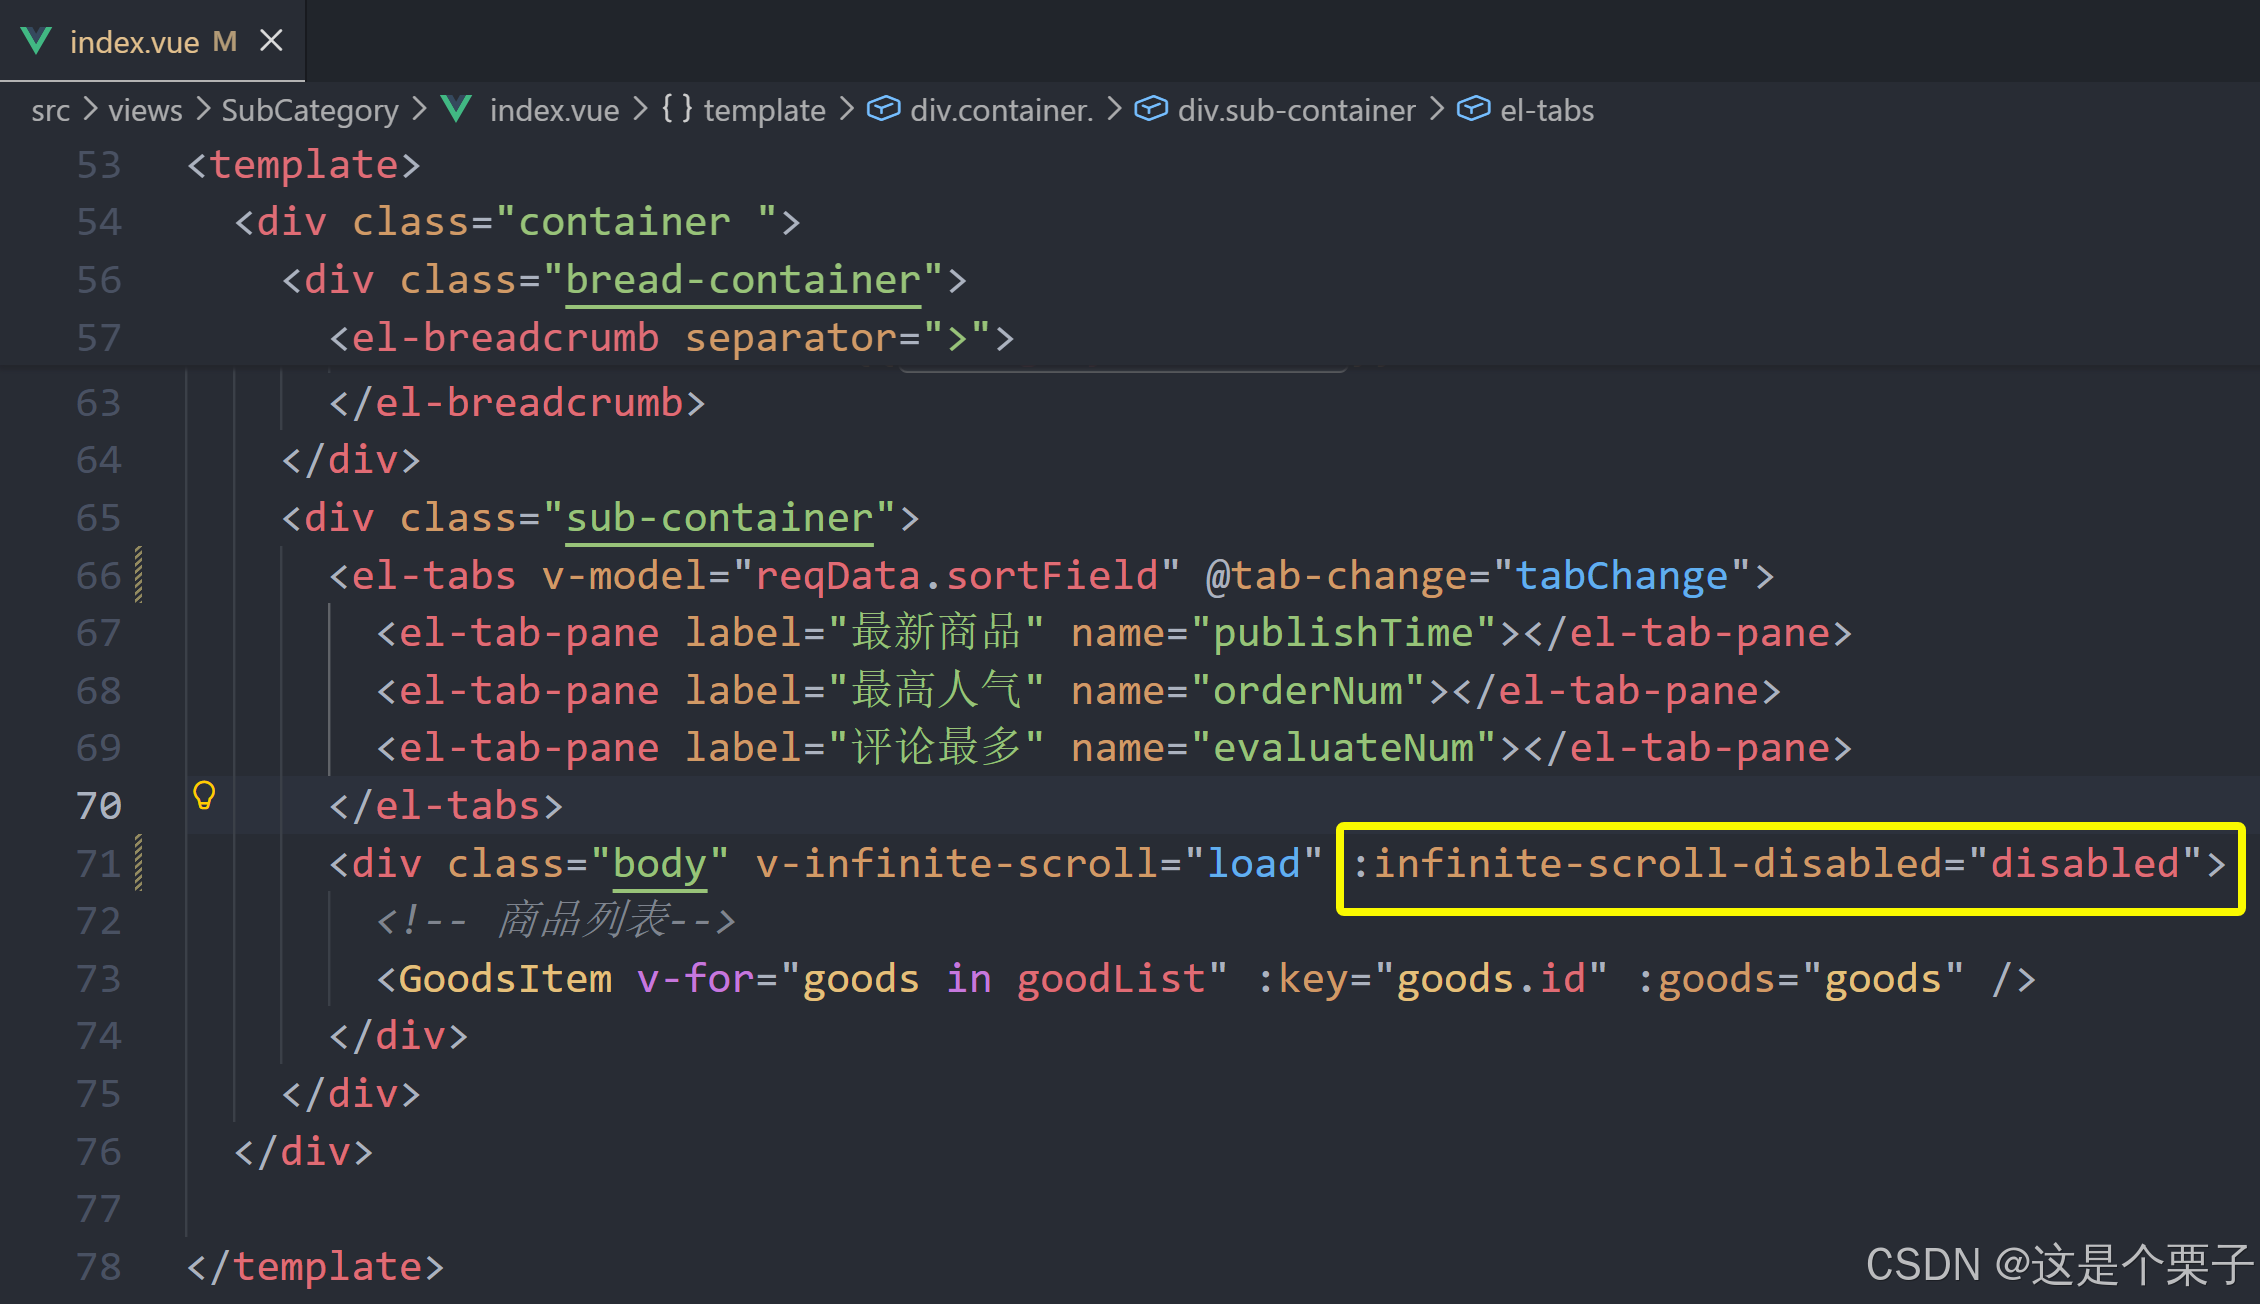Image resolution: width=2260 pixels, height=1304 pixels.
Task: Click the lightbulb code action icon
Action: tap(204, 796)
